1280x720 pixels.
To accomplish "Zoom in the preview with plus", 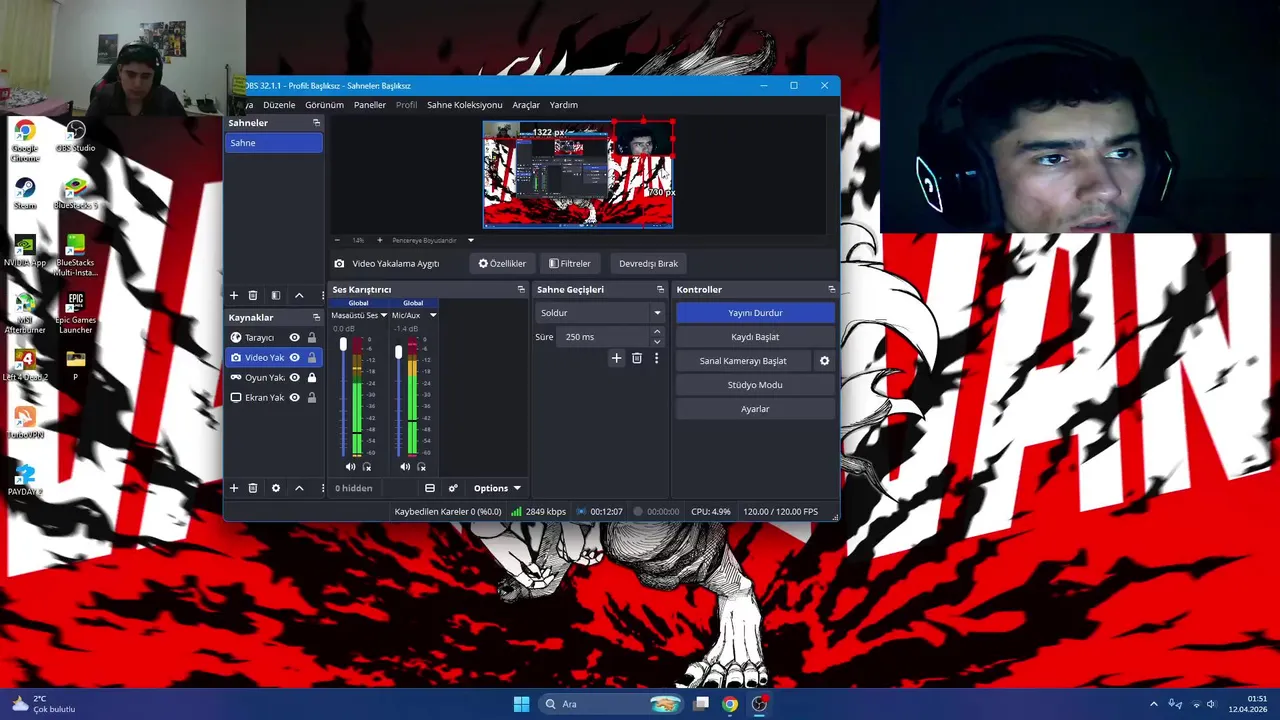I will 379,240.
